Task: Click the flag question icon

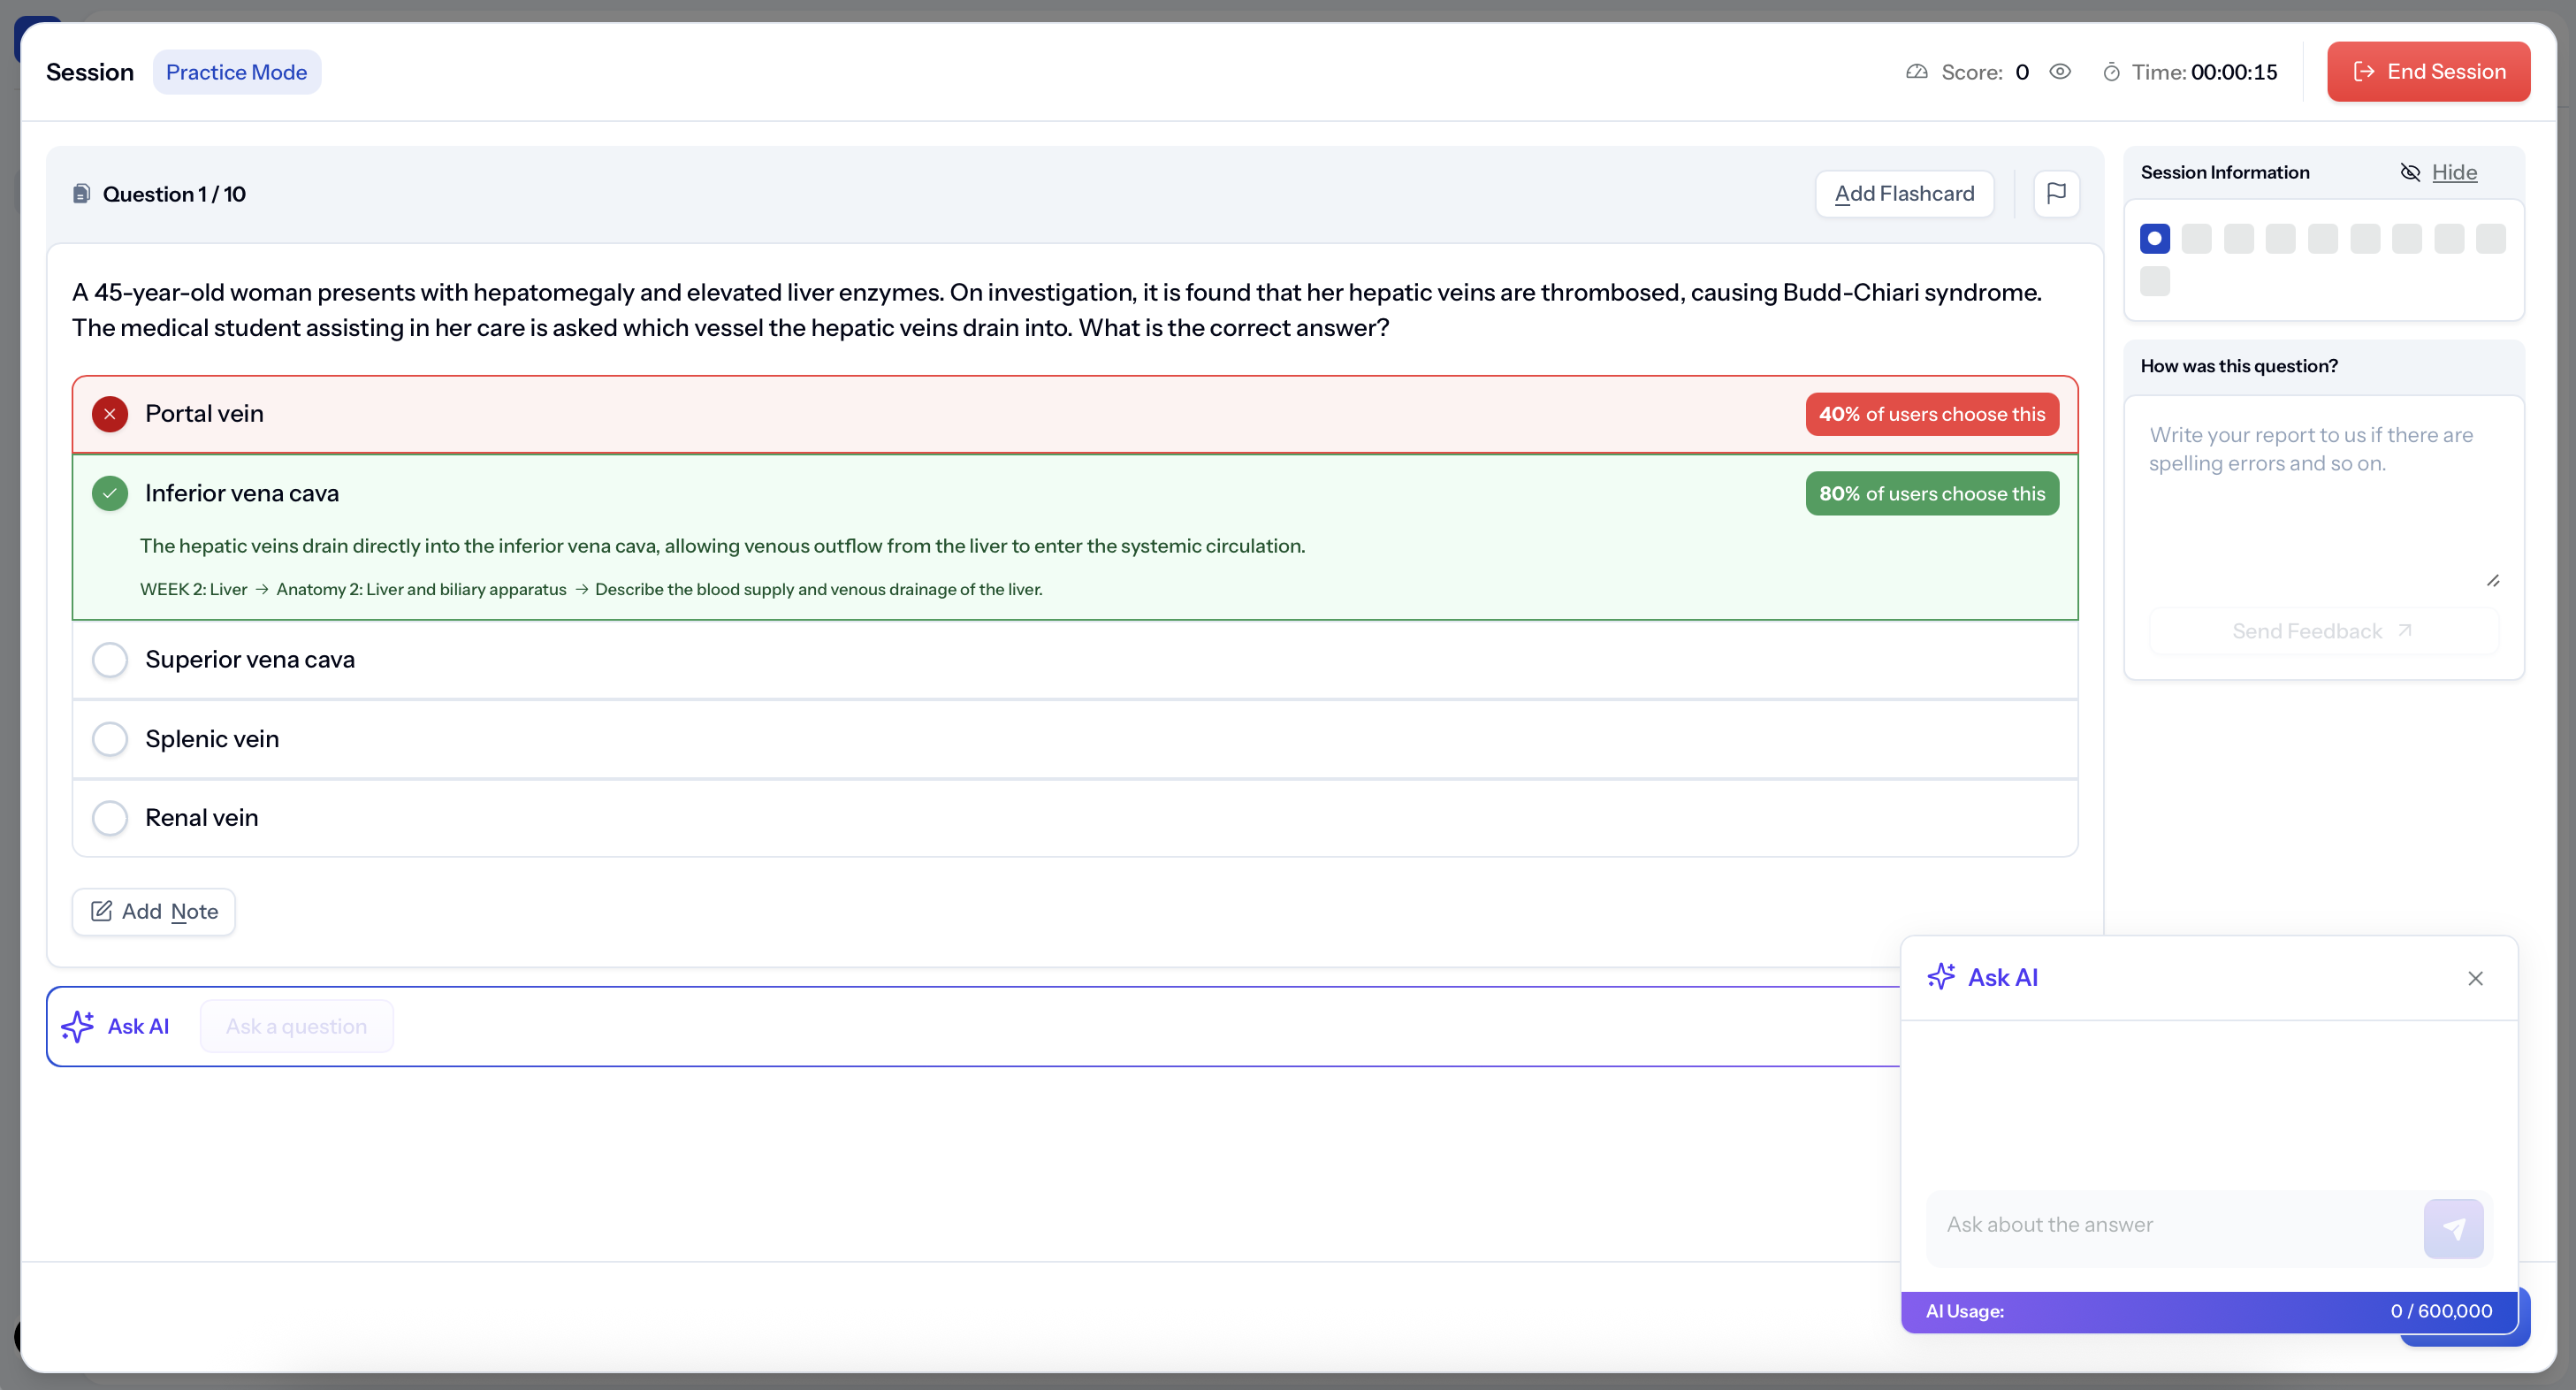Action: coord(2056,193)
